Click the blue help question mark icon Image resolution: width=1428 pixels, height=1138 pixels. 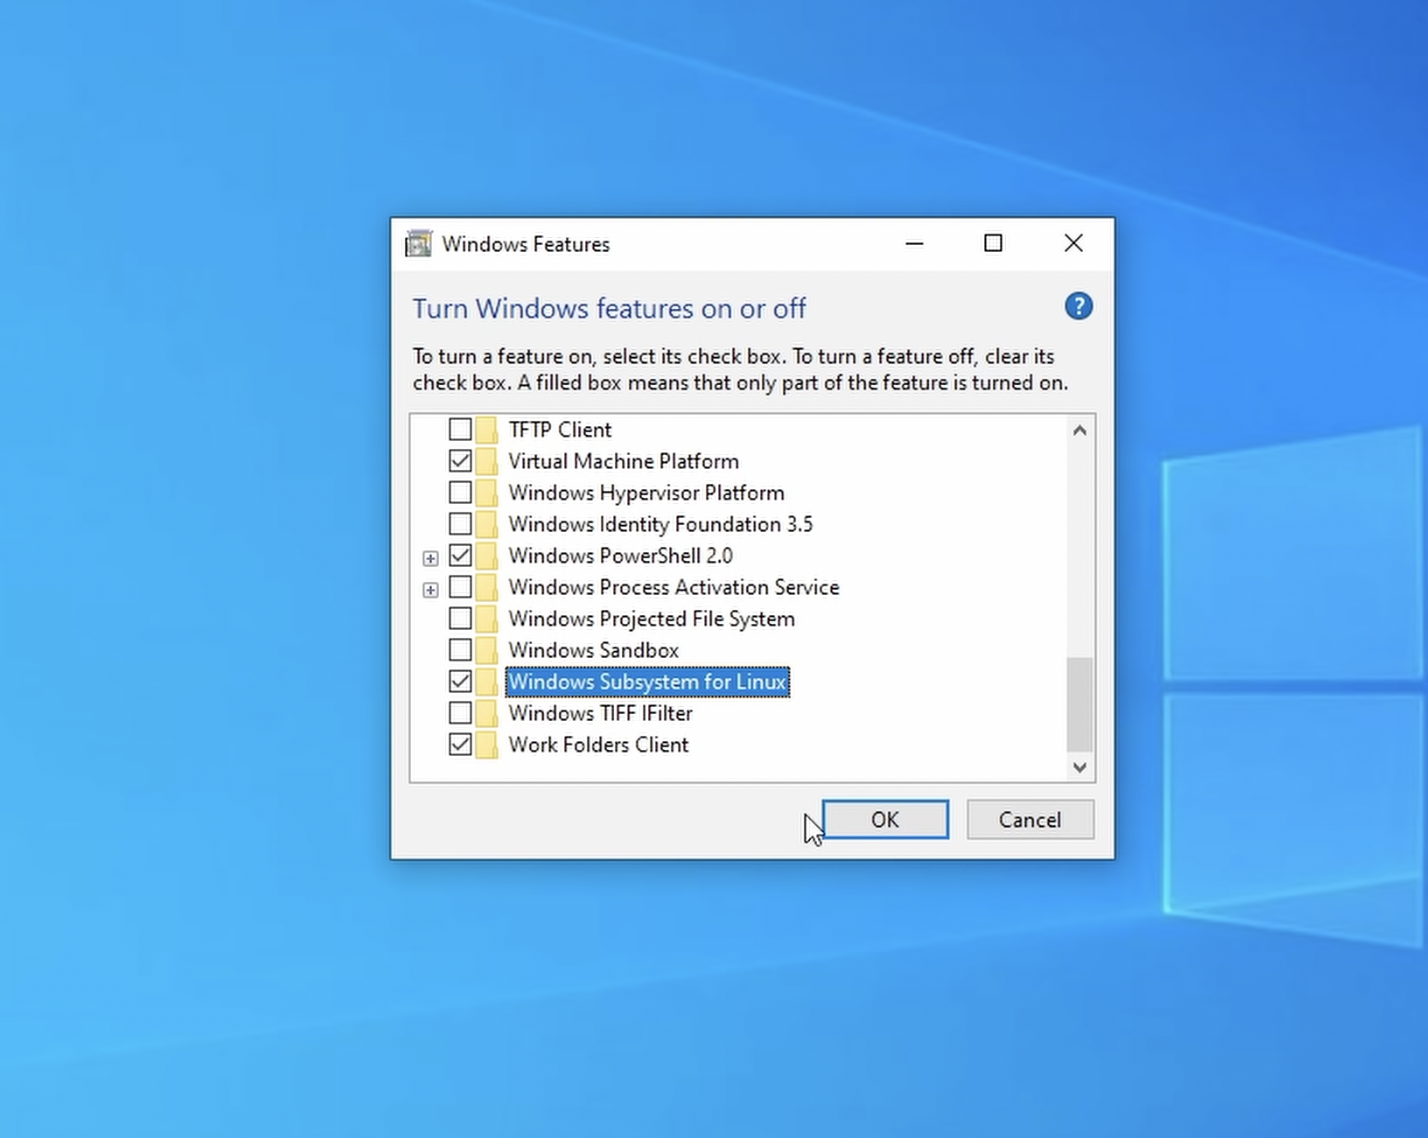coord(1078,307)
